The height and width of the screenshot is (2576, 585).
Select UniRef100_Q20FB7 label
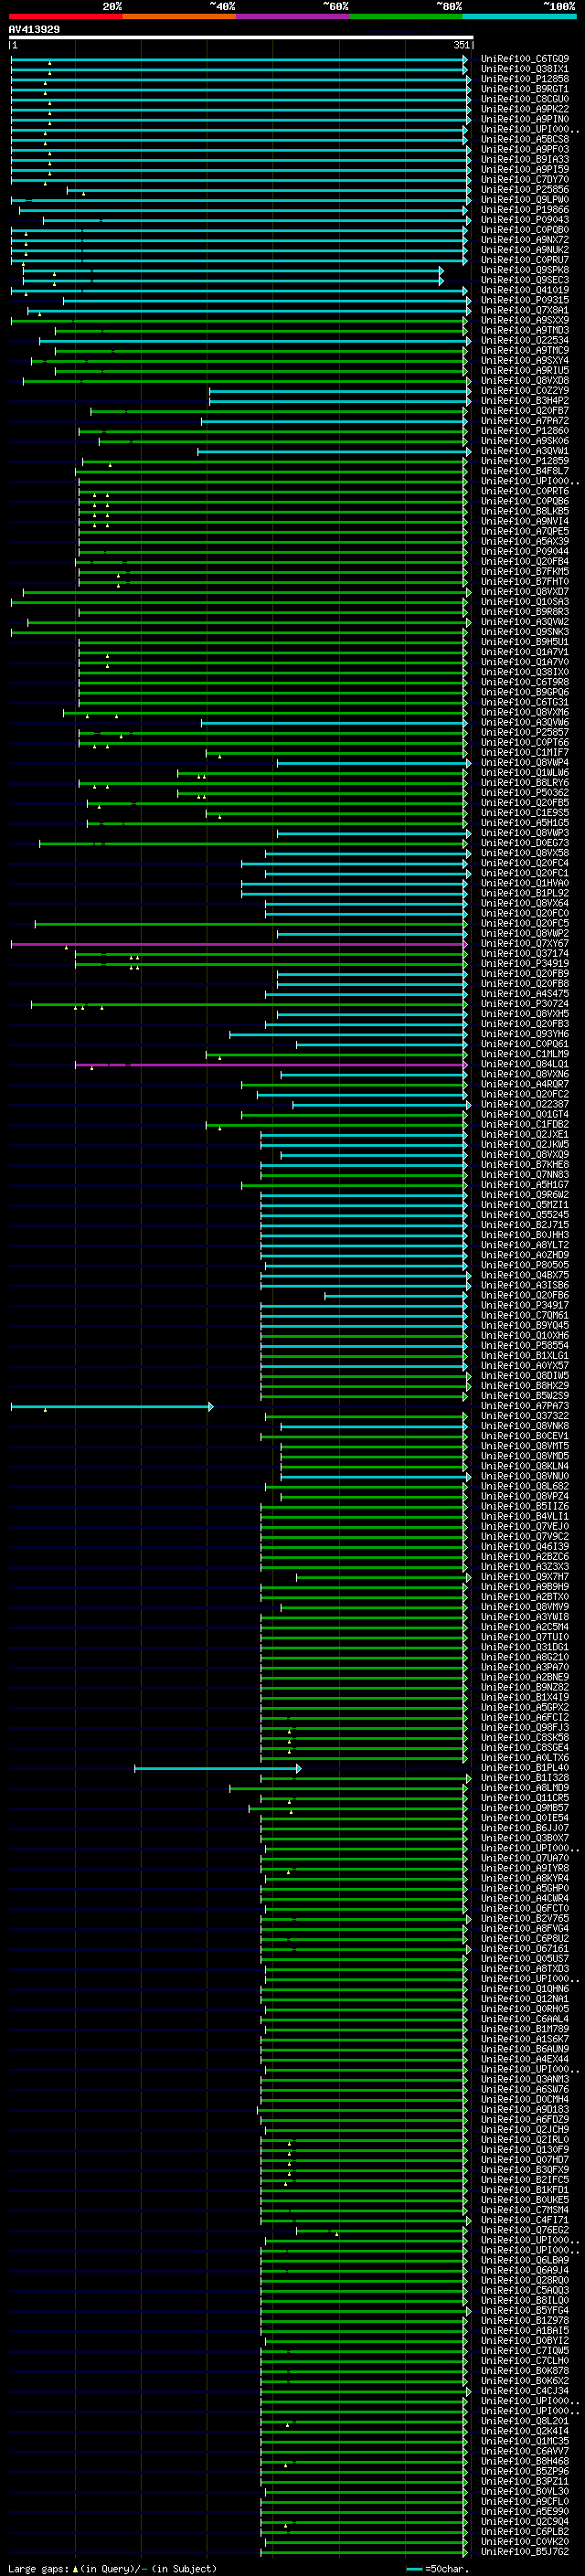pos(525,411)
